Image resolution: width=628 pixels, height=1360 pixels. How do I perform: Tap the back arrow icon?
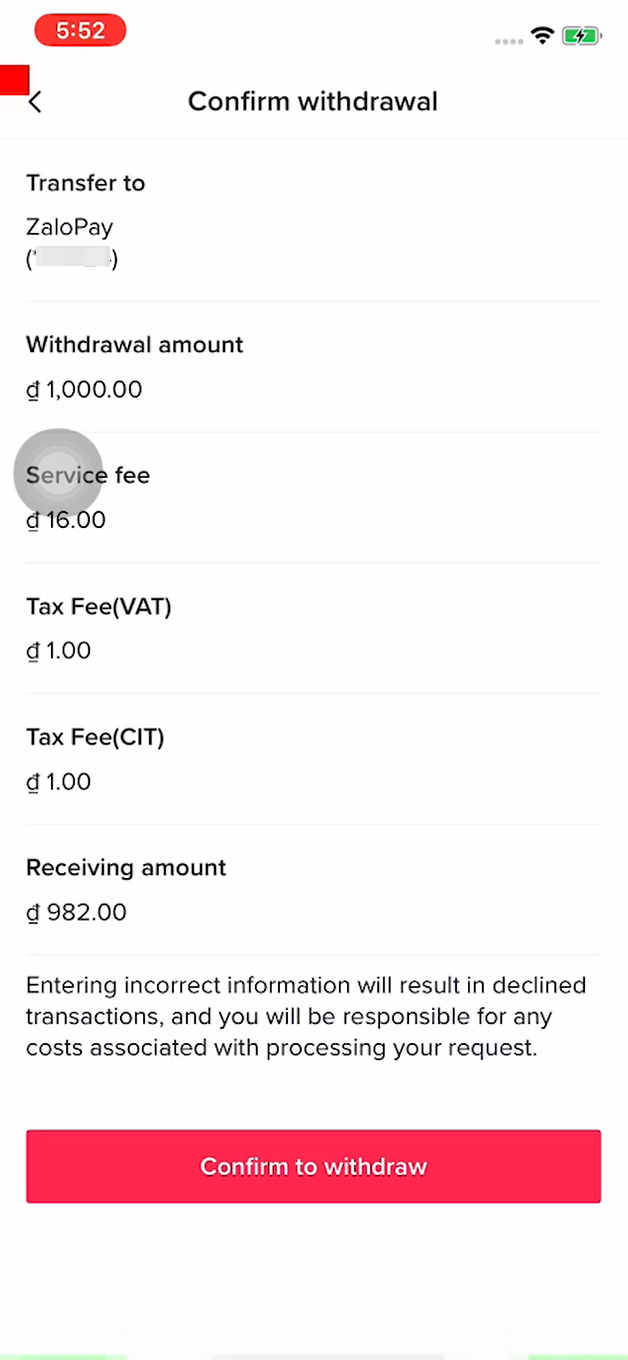point(35,101)
